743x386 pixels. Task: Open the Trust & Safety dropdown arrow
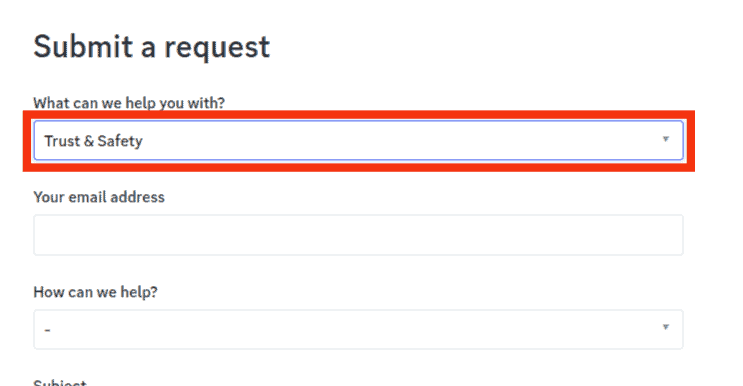(x=665, y=139)
